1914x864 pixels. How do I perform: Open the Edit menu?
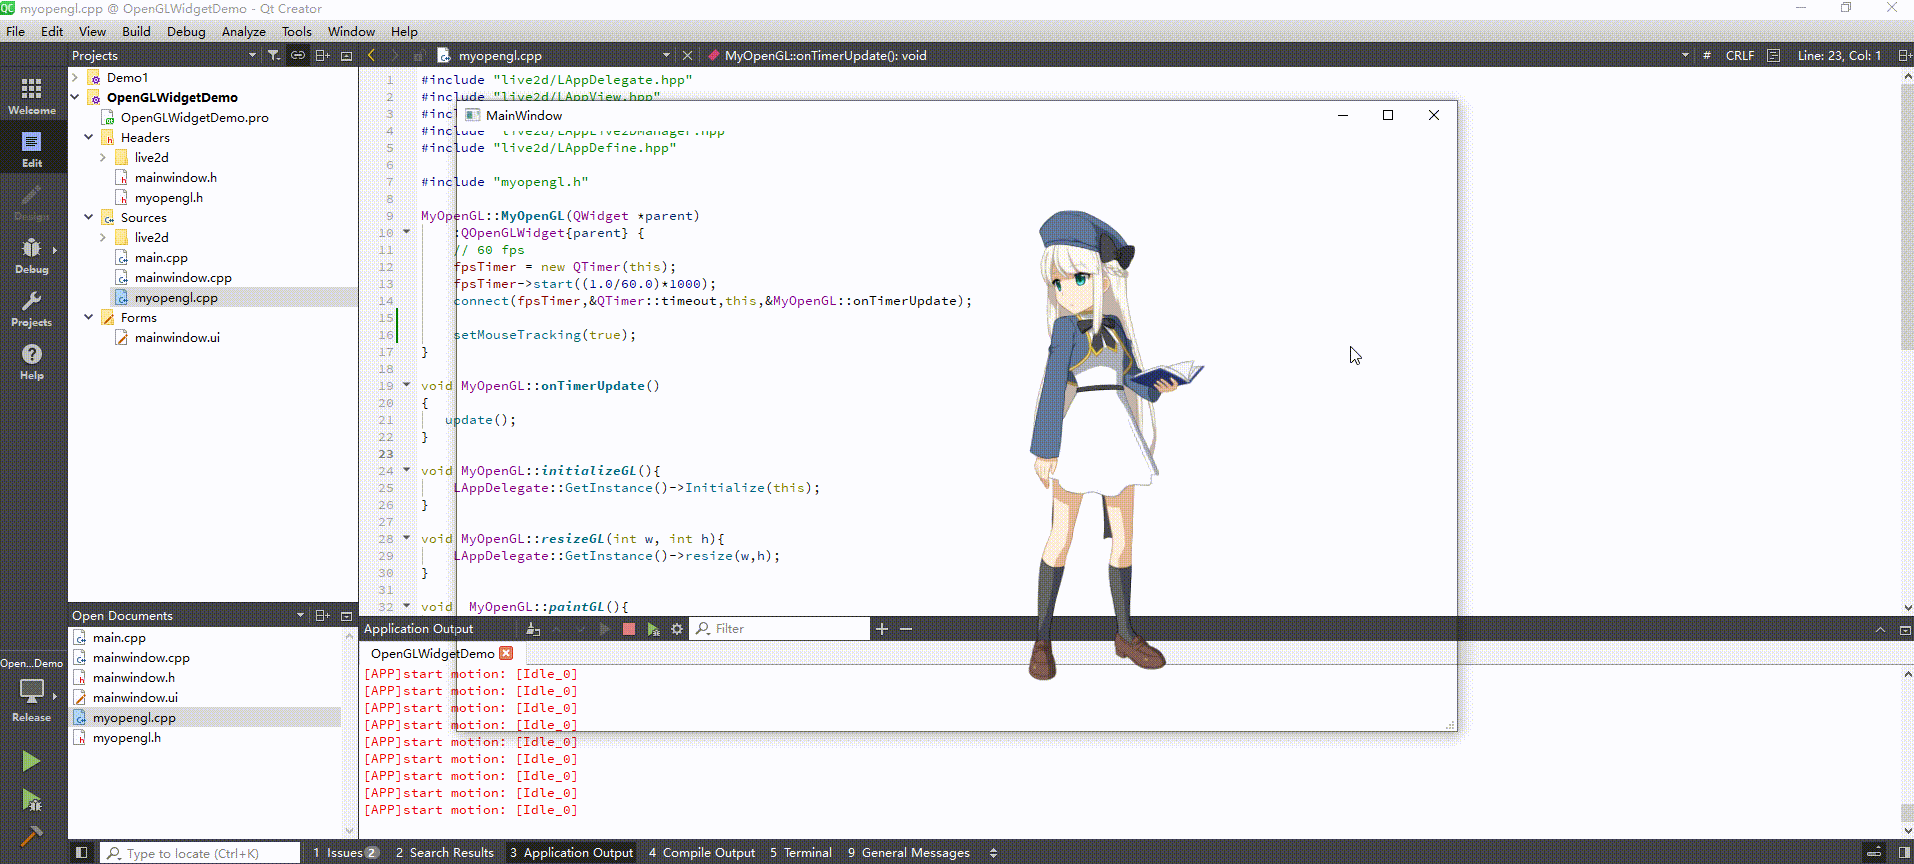click(52, 31)
